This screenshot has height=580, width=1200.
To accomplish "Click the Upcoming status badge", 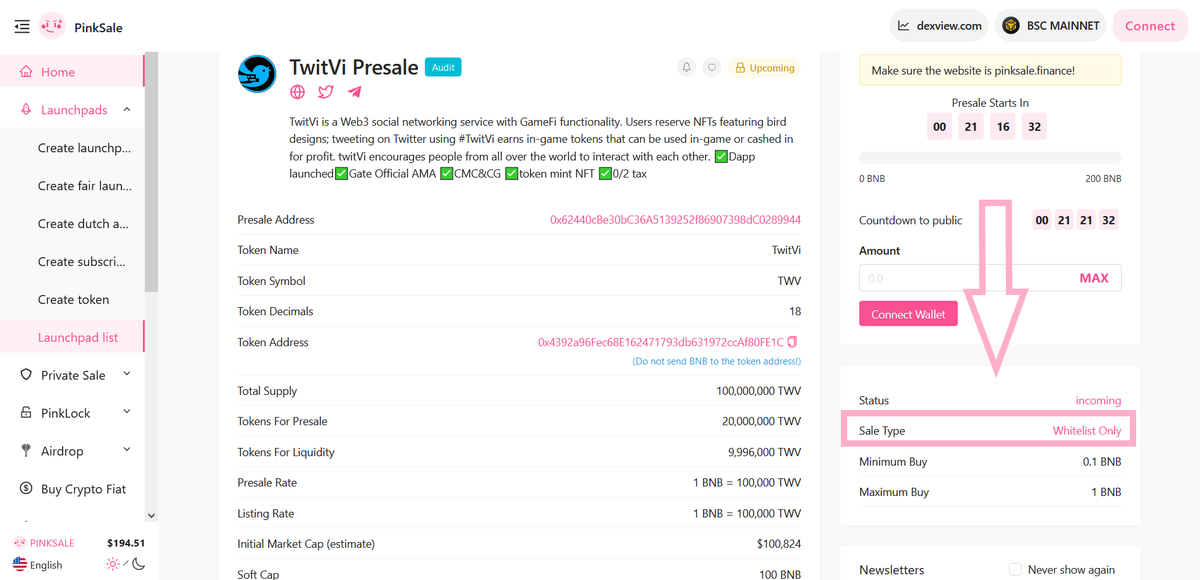I will click(x=765, y=68).
